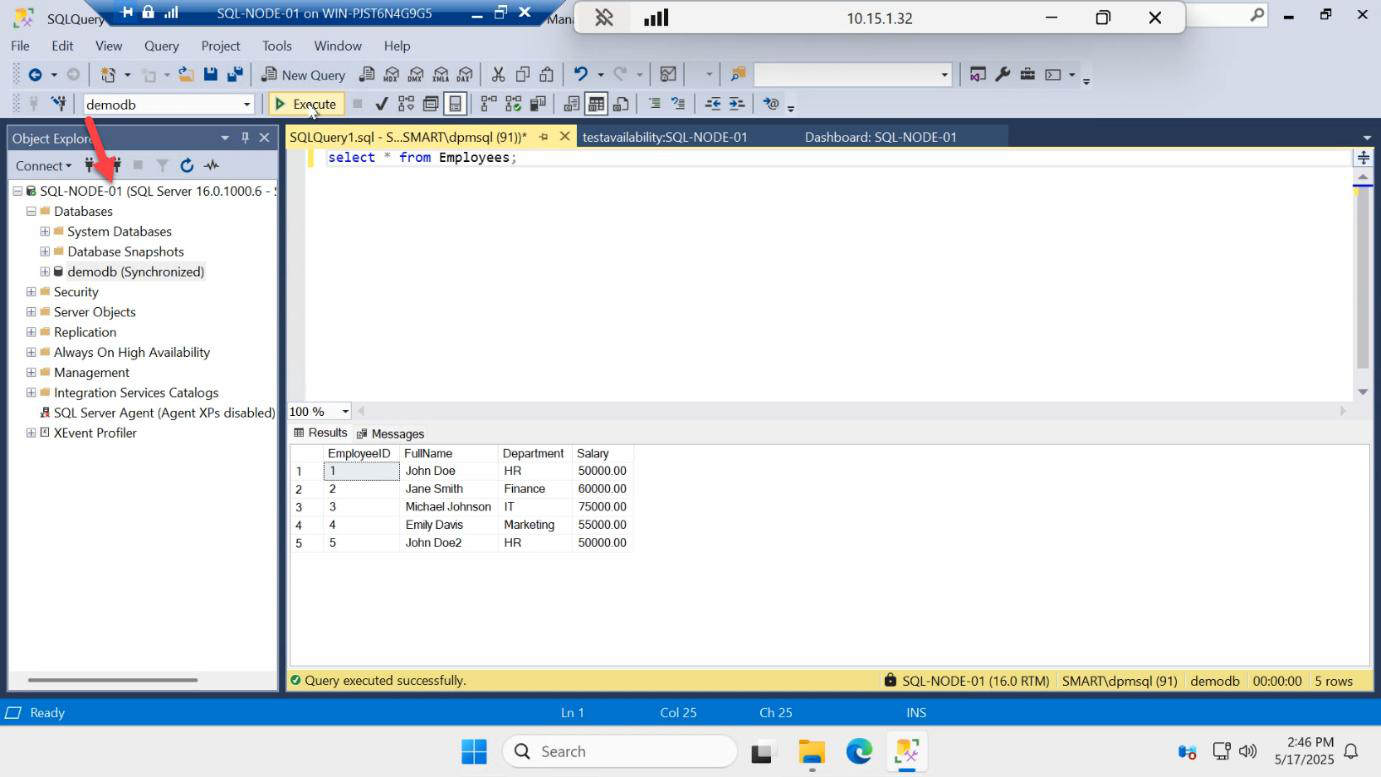Click the Execute button
The image size is (1381, 777).
tap(306, 104)
